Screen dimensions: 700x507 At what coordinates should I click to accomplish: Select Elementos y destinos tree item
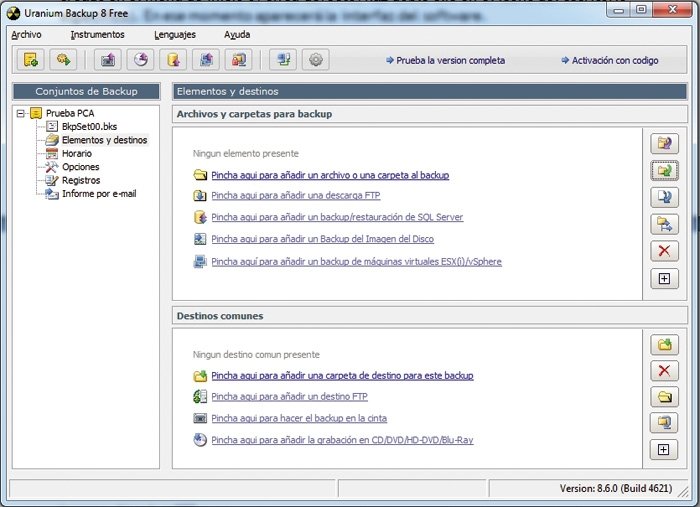pos(104,140)
